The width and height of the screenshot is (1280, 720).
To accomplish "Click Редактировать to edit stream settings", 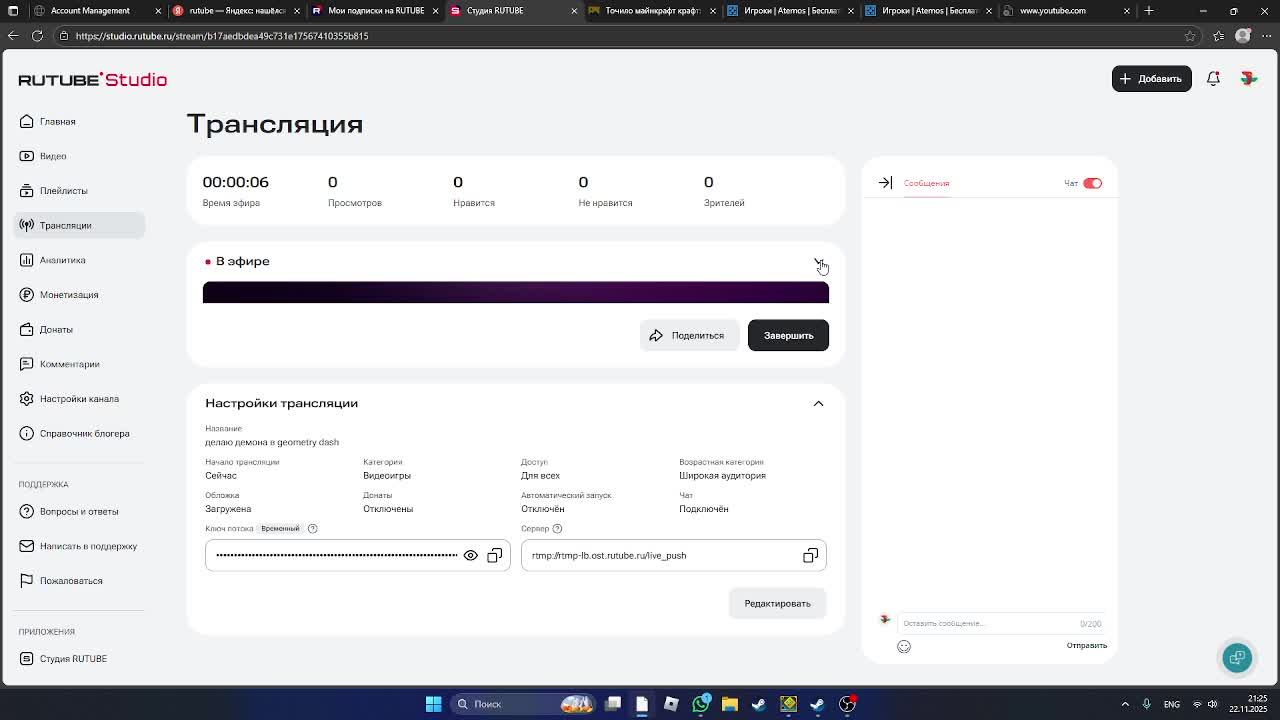I will tap(777, 603).
